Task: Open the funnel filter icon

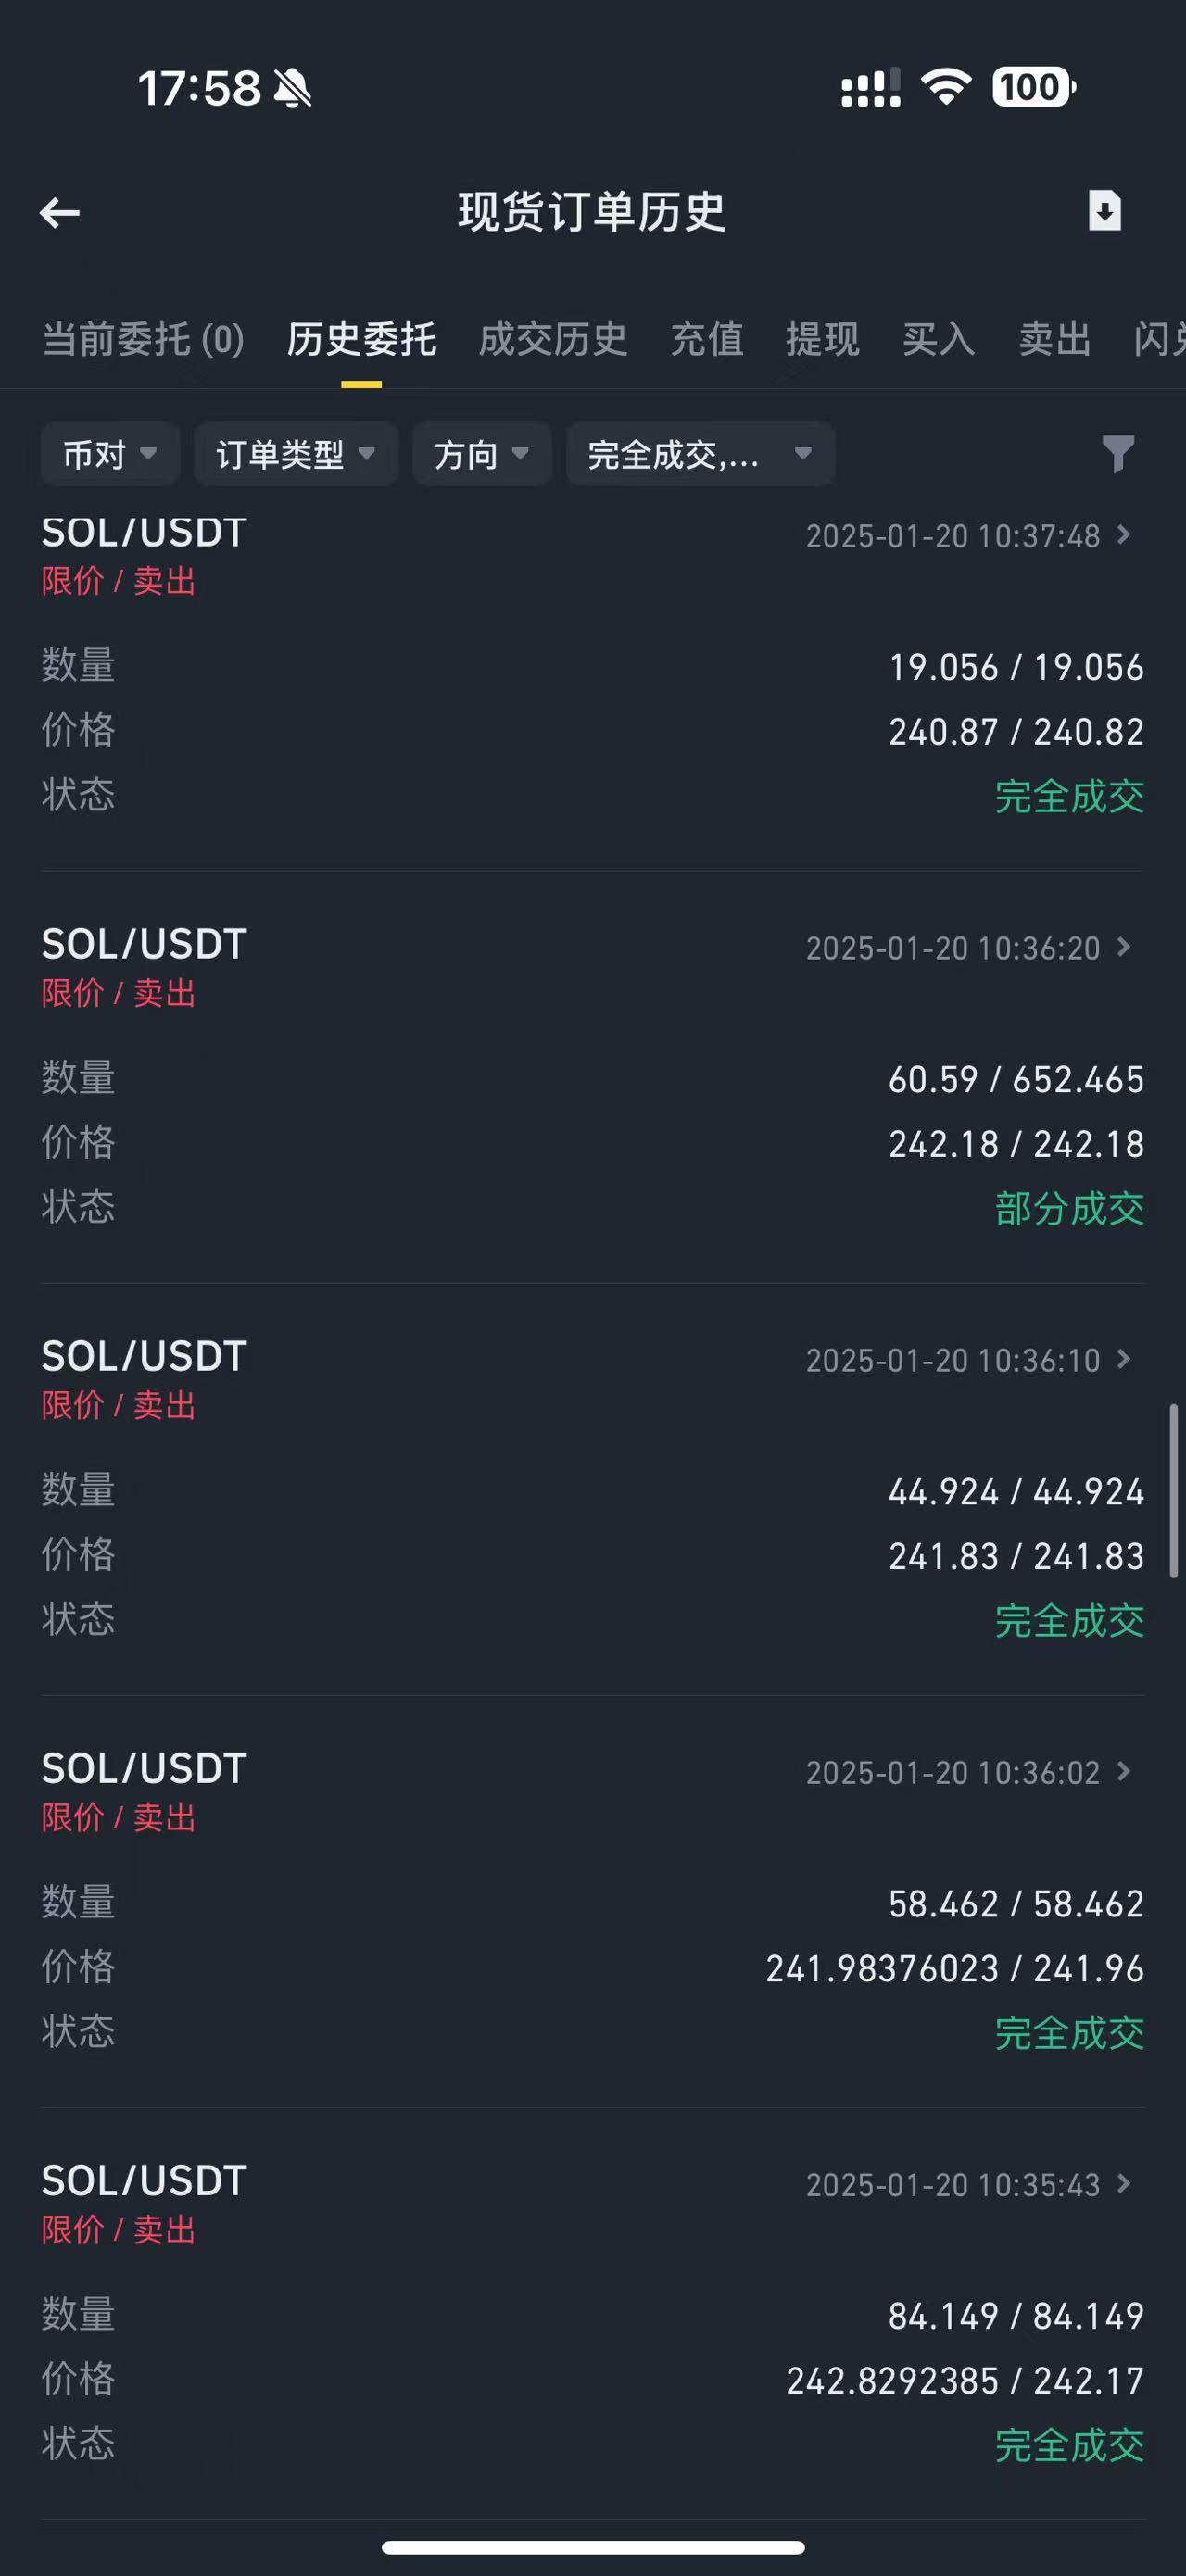Action: click(1118, 454)
